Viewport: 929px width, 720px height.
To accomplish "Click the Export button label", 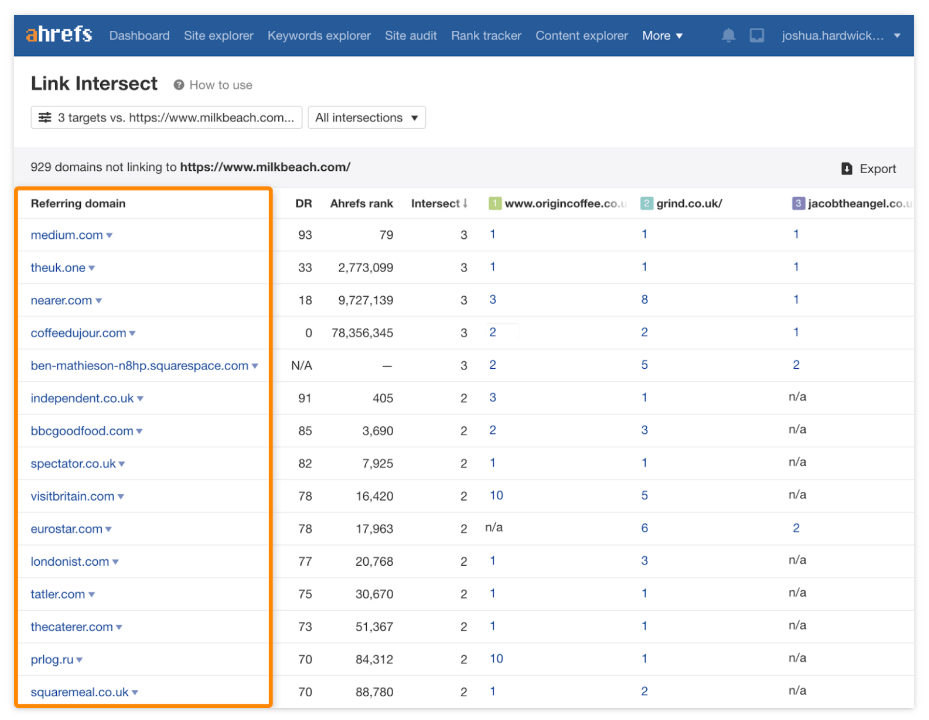I will point(877,169).
